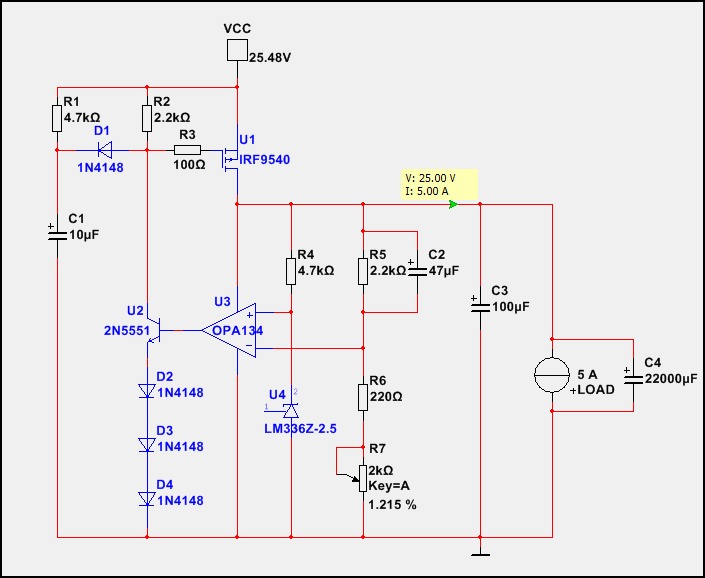This screenshot has width=705, height=578.
Task: Select resistor R4 symbol
Action: point(291,271)
